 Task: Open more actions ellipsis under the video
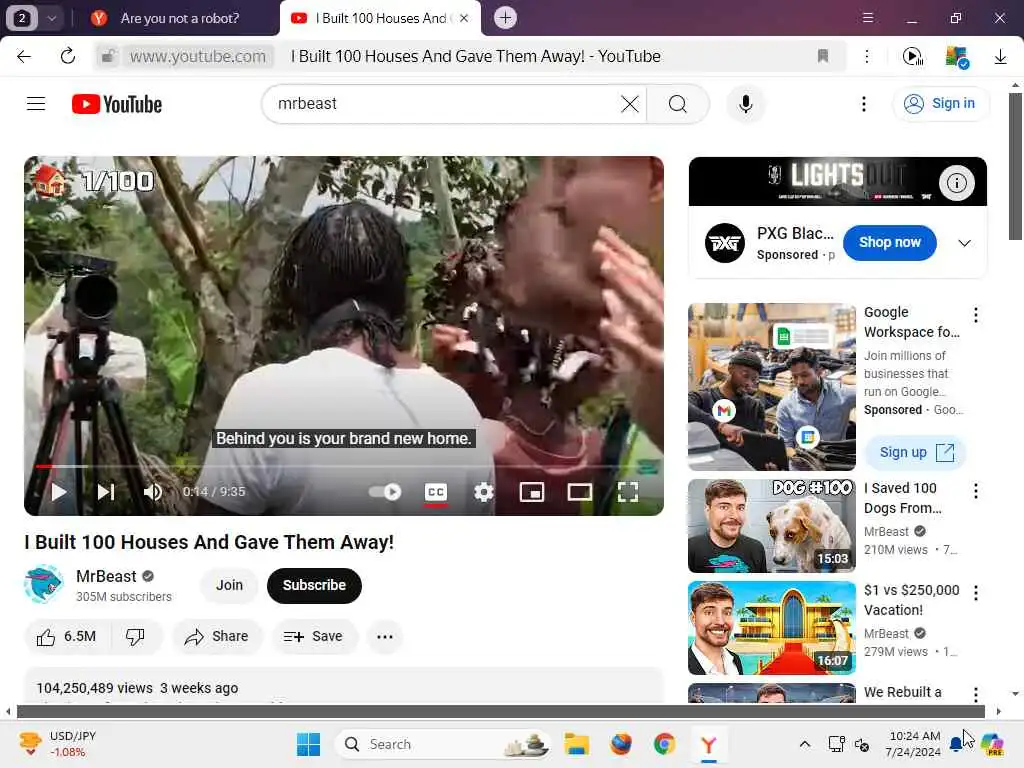click(x=385, y=637)
